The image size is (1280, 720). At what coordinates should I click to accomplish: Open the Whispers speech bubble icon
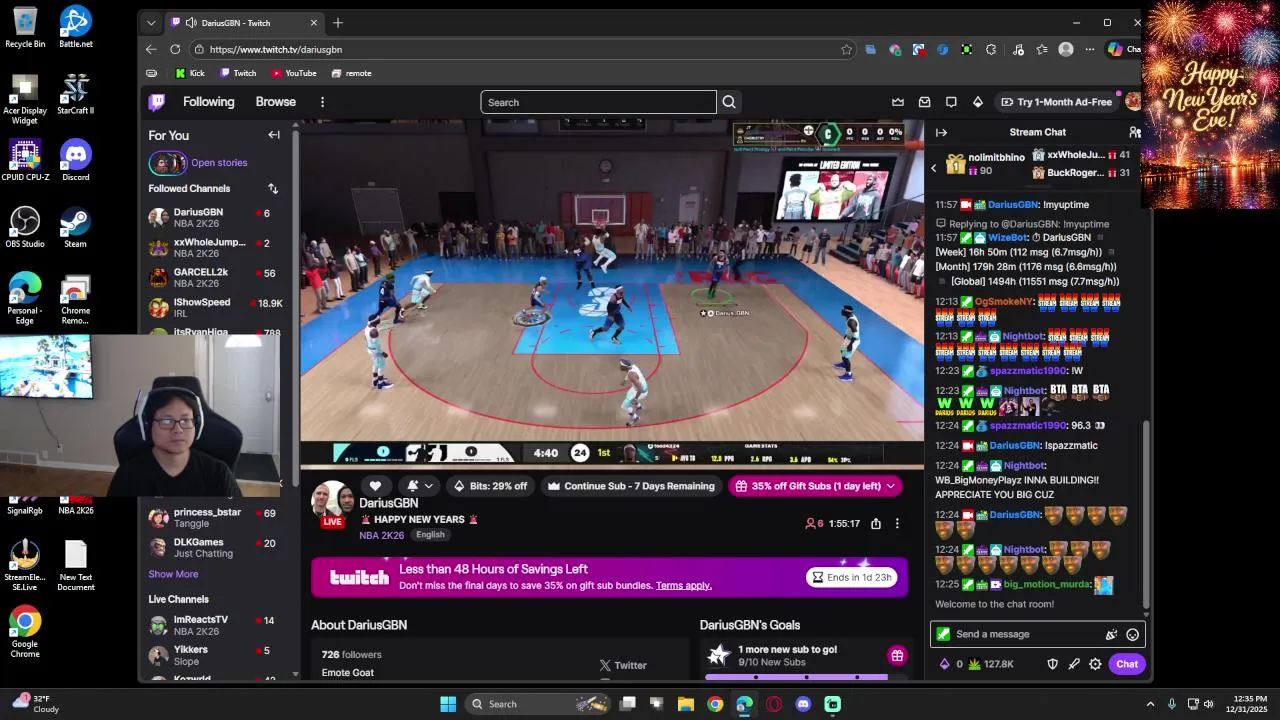951,102
